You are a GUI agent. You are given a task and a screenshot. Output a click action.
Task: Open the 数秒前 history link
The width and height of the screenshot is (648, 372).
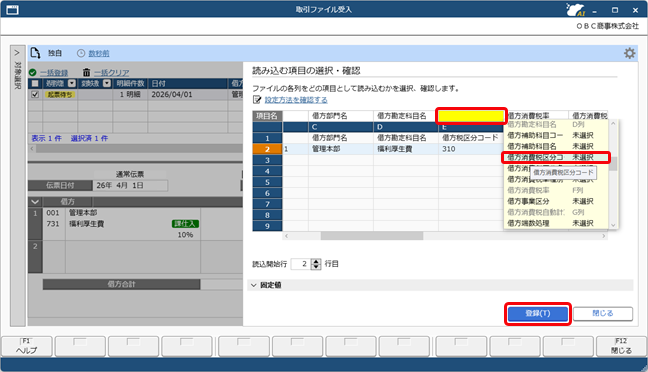(x=99, y=53)
